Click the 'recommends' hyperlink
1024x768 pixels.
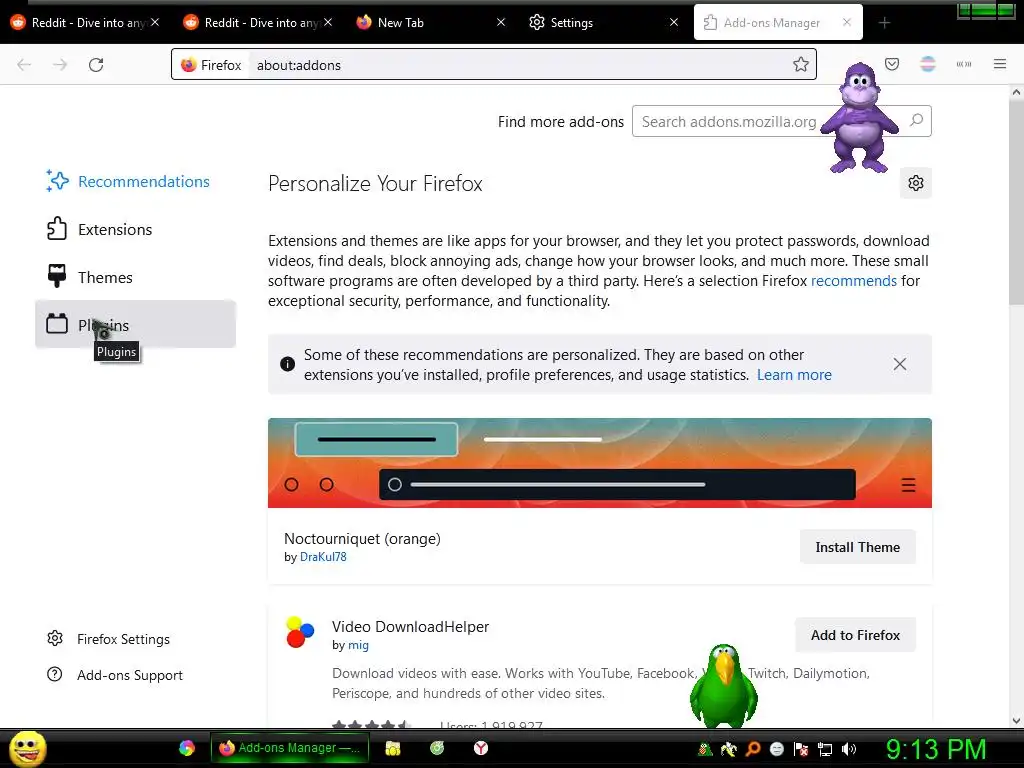click(854, 281)
